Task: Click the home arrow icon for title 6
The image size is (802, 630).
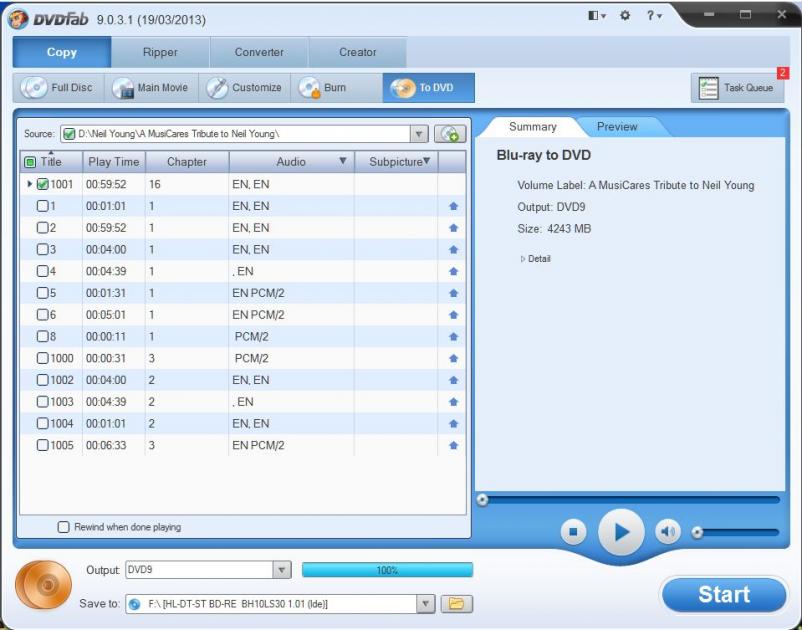Action: pos(453,315)
